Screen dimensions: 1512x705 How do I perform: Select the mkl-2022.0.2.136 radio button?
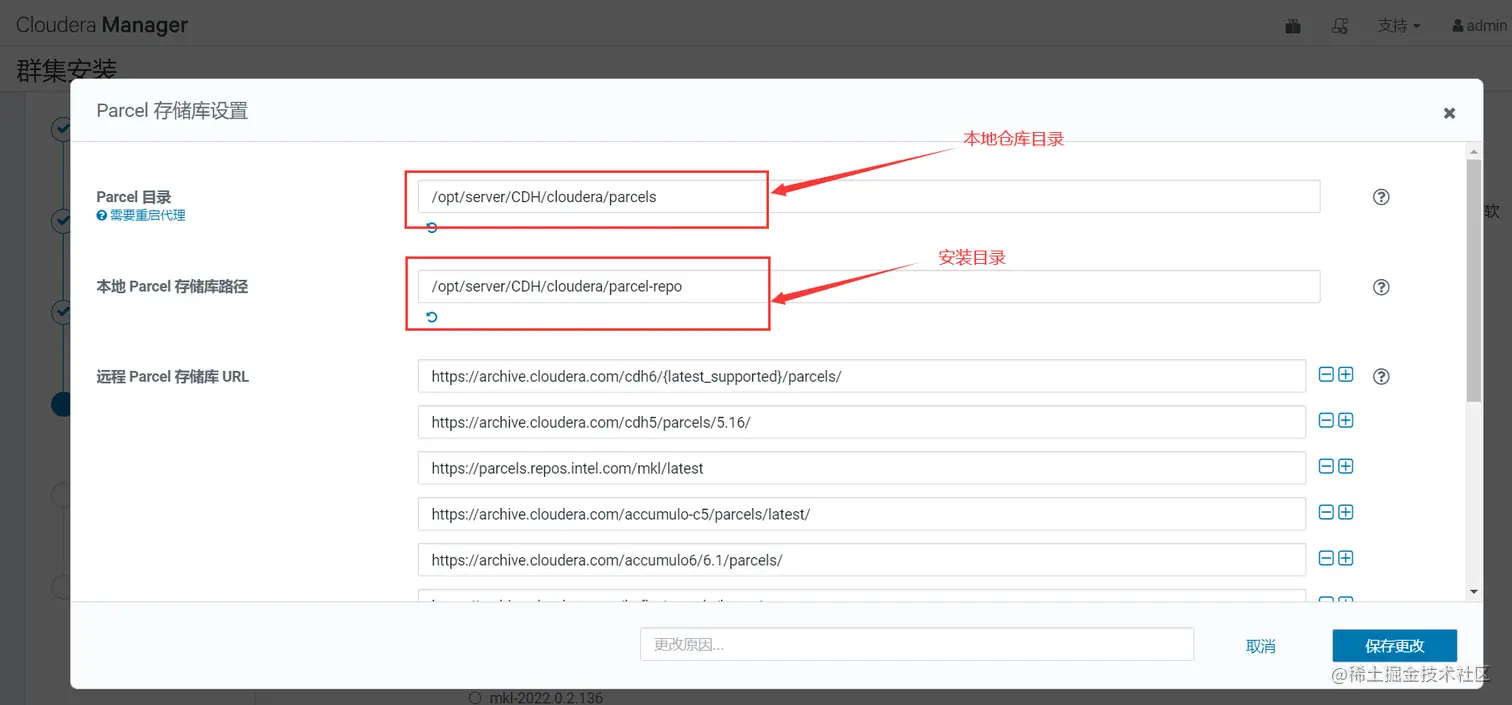point(474,697)
